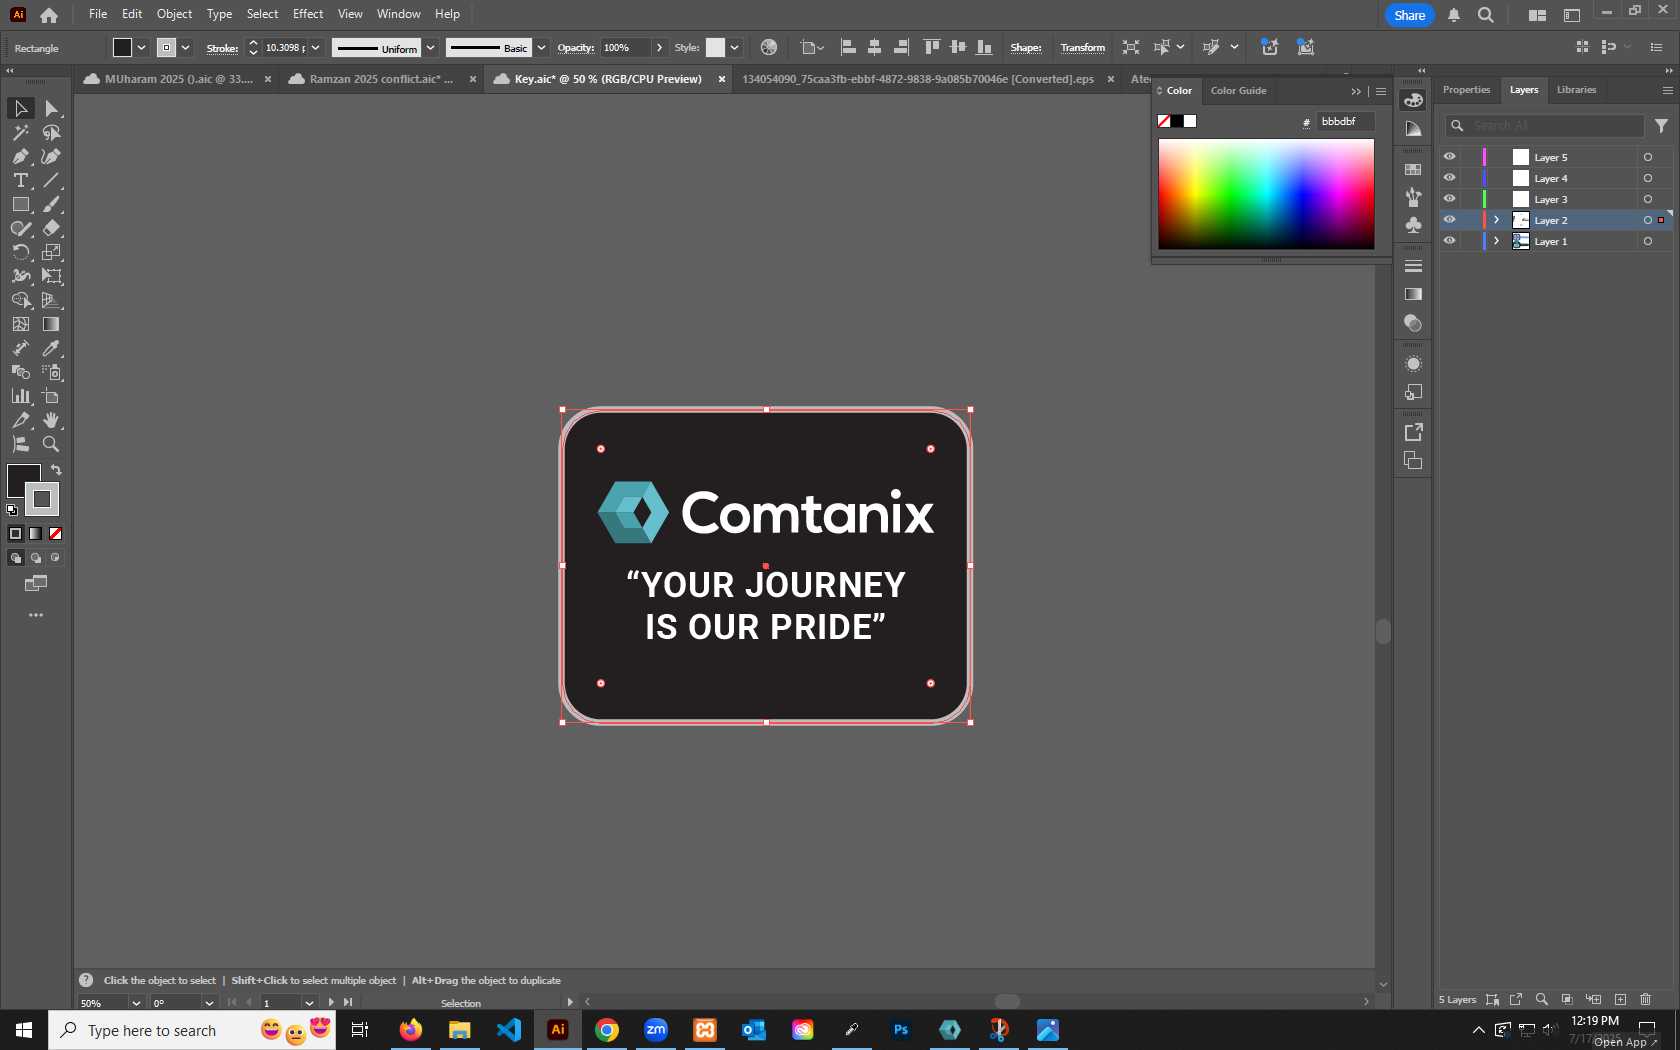Open the Illustrator home screen icon
The image size is (1680, 1050).
[49, 15]
